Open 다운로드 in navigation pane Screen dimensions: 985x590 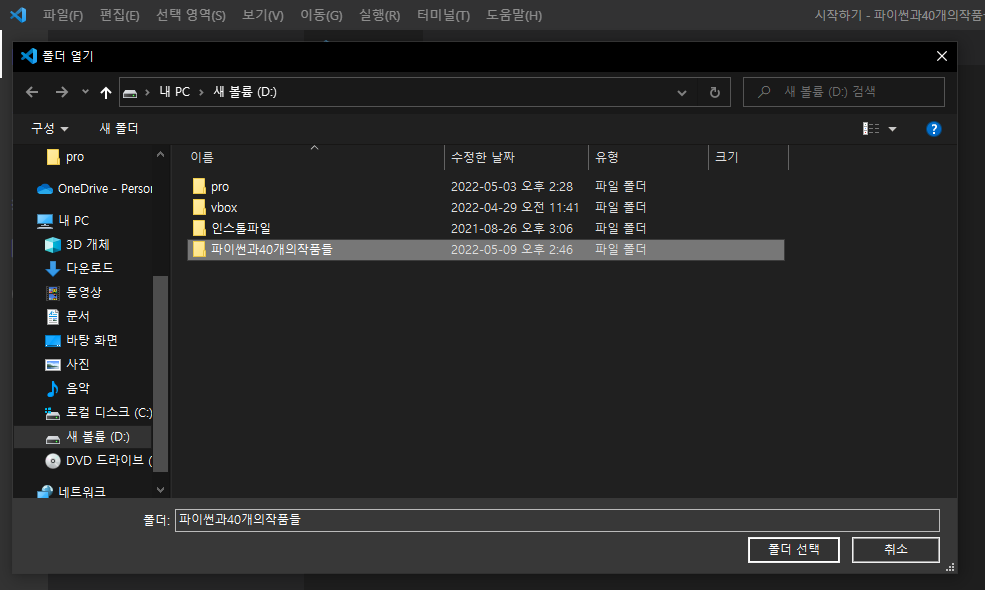pos(90,268)
